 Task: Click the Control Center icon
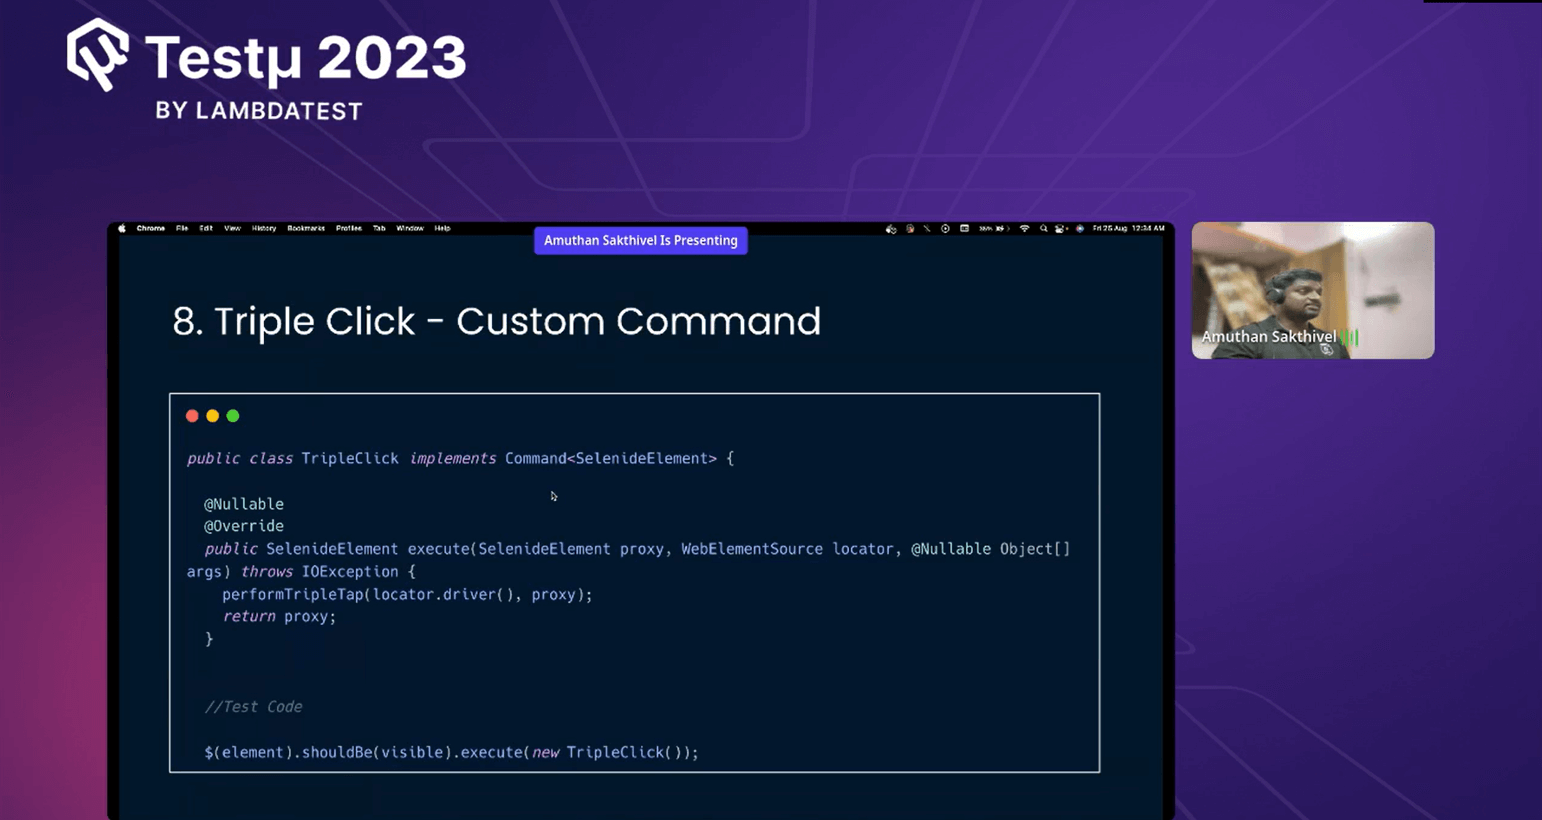click(x=1060, y=229)
